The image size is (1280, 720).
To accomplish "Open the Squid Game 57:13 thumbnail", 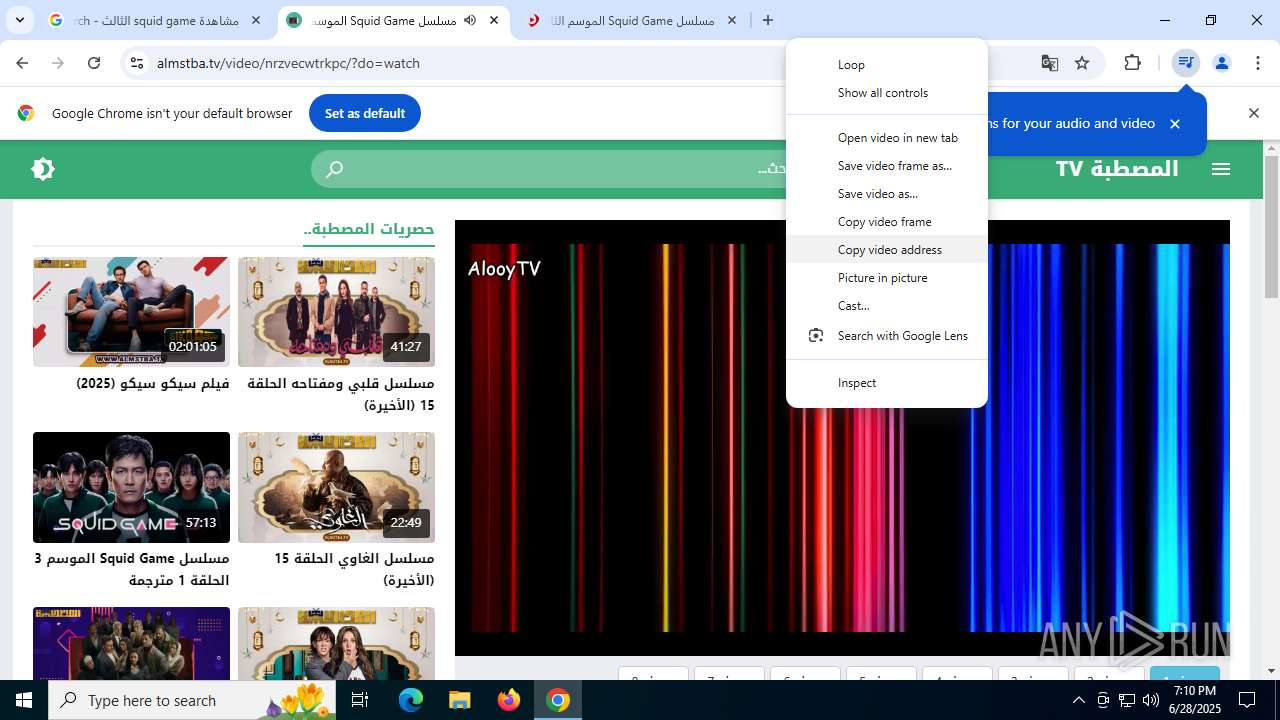I will (131, 487).
